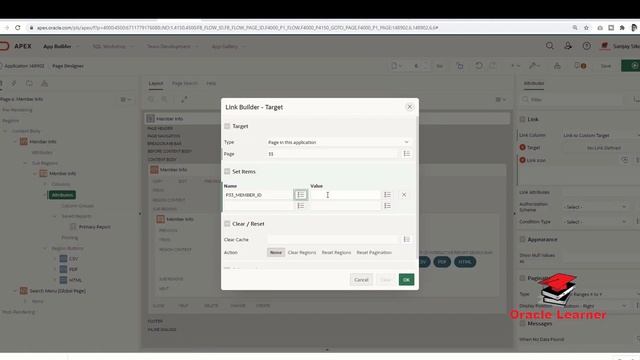The height and width of the screenshot is (360, 640).
Task: Run the page with green button
Action: click(x=631, y=66)
